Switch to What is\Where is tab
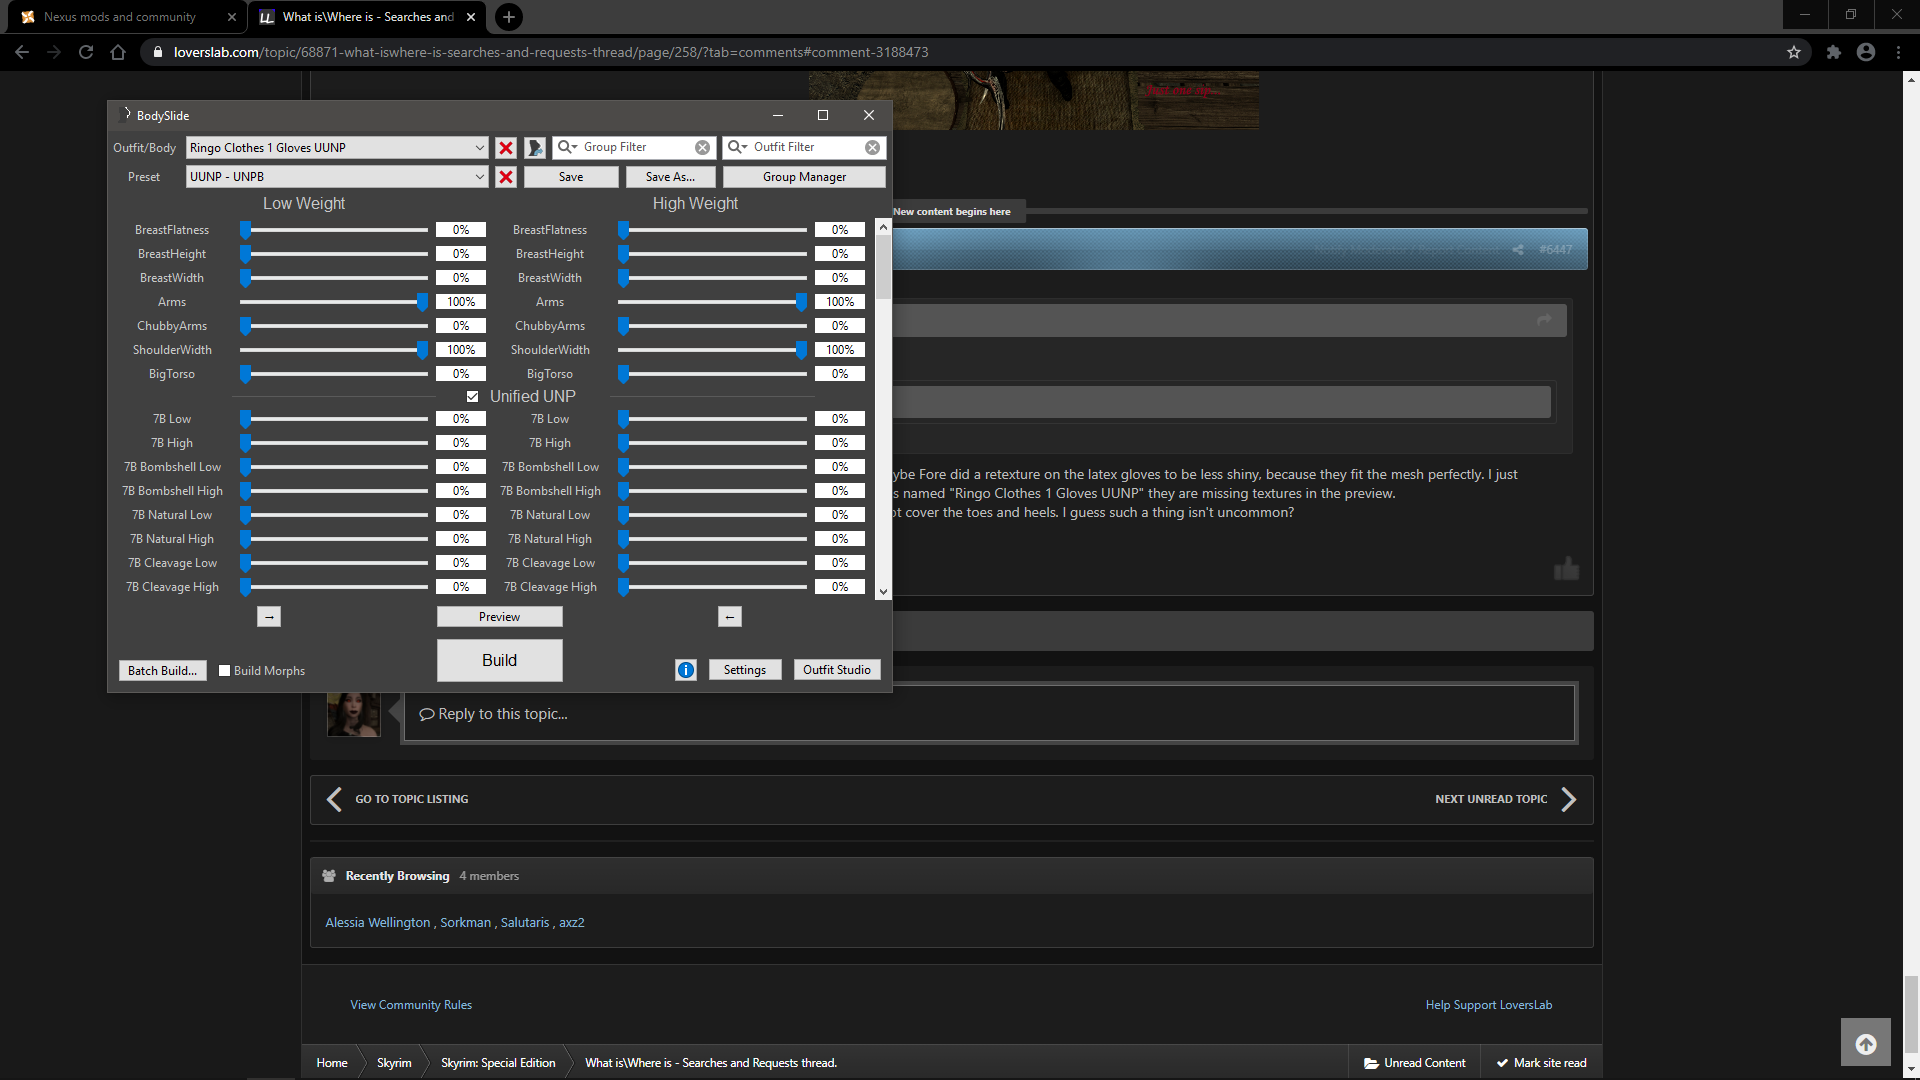Image resolution: width=1920 pixels, height=1080 pixels. 368,17
